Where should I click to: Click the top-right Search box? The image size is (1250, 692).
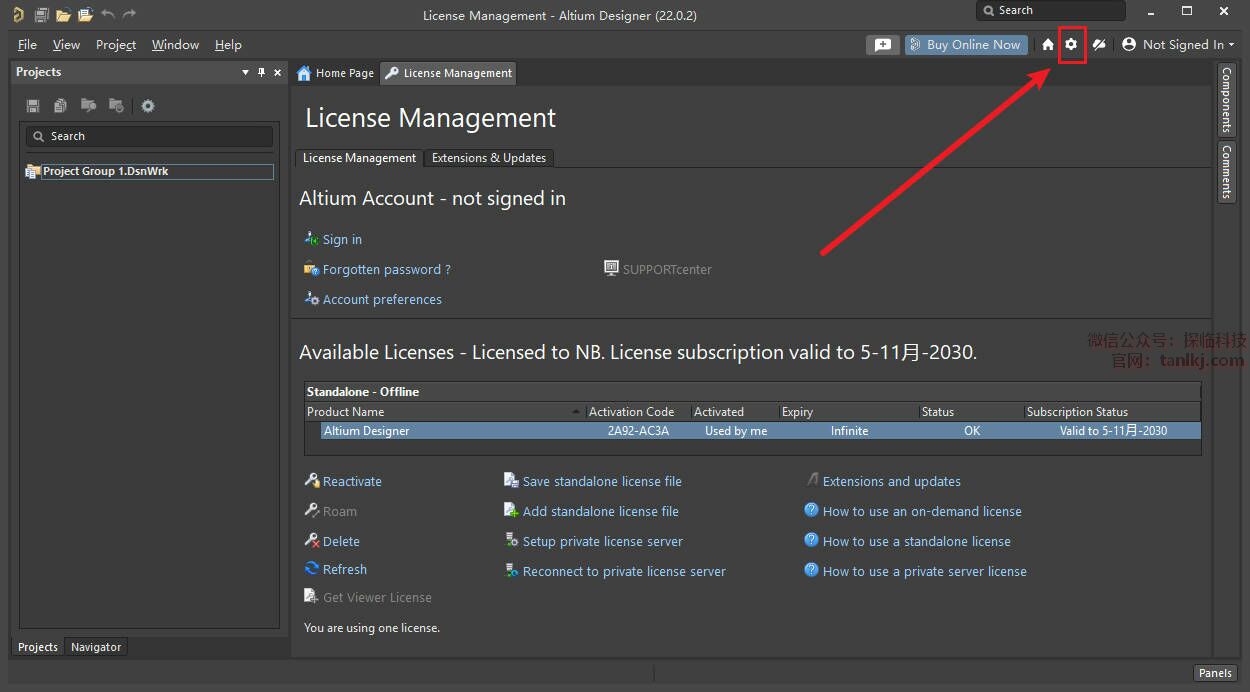click(x=1051, y=10)
